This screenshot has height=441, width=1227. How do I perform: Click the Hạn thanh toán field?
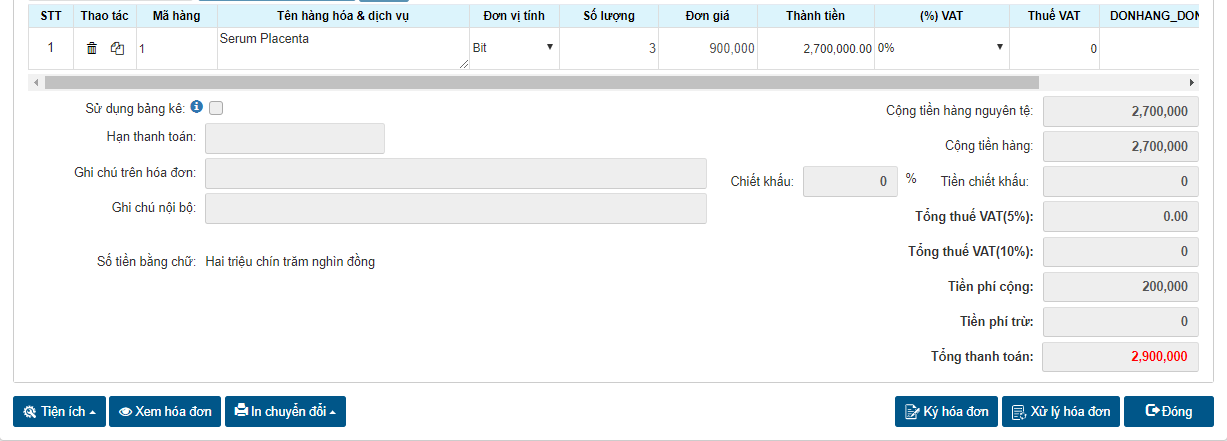295,139
